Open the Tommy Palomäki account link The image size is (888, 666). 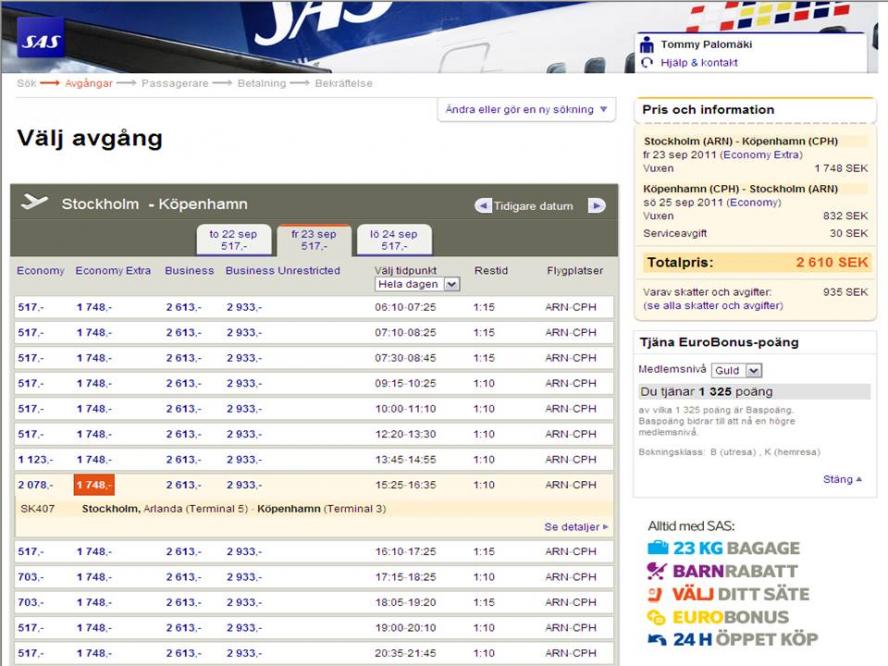(706, 44)
